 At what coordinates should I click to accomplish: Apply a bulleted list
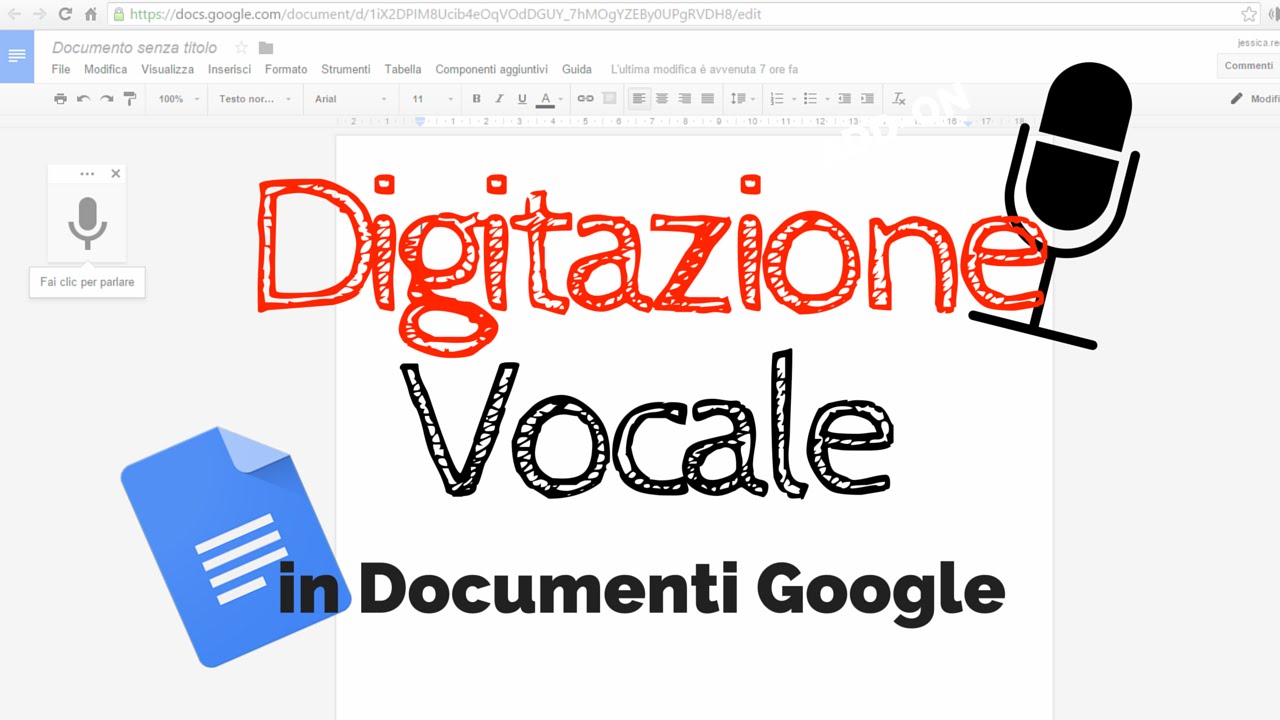pyautogui.click(x=810, y=99)
